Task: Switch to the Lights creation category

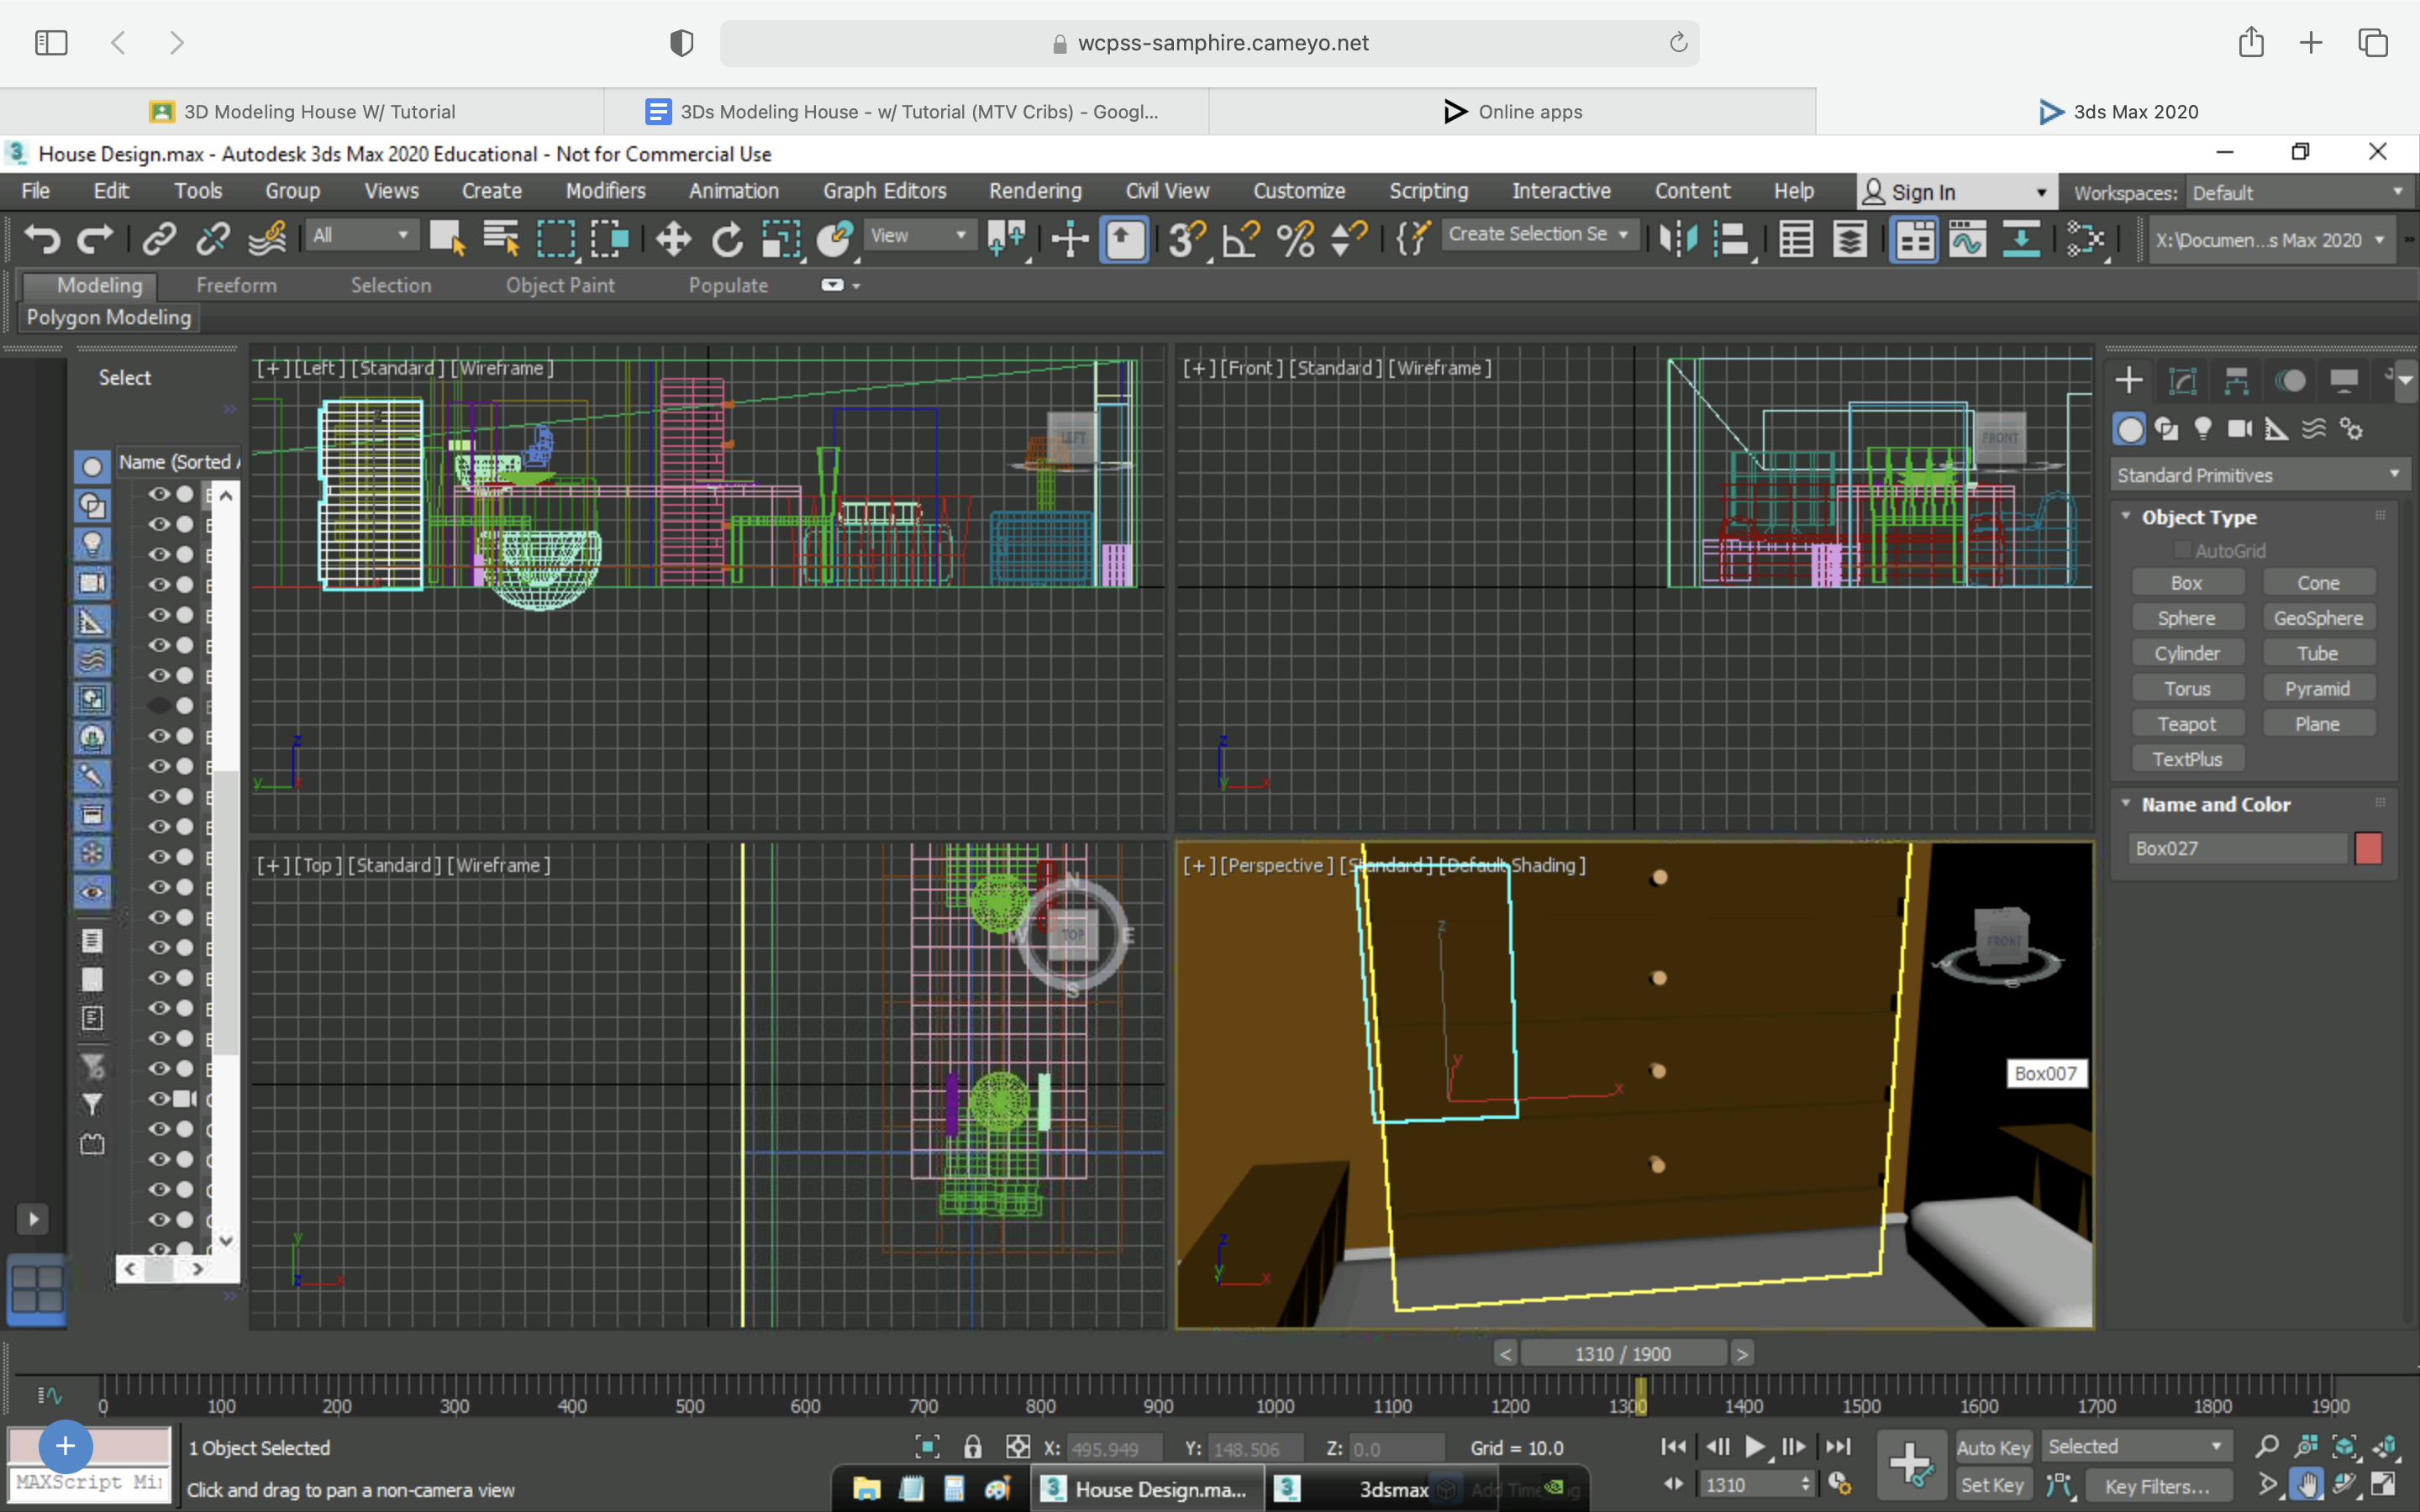Action: (2204, 428)
